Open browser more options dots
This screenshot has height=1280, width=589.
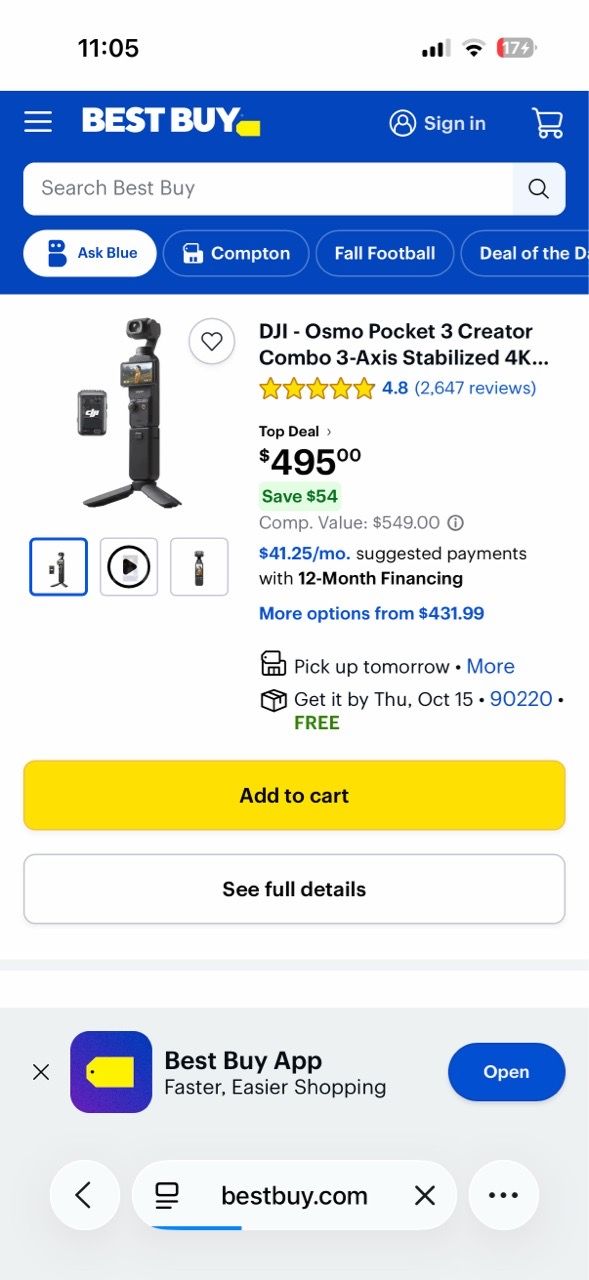click(x=503, y=1195)
